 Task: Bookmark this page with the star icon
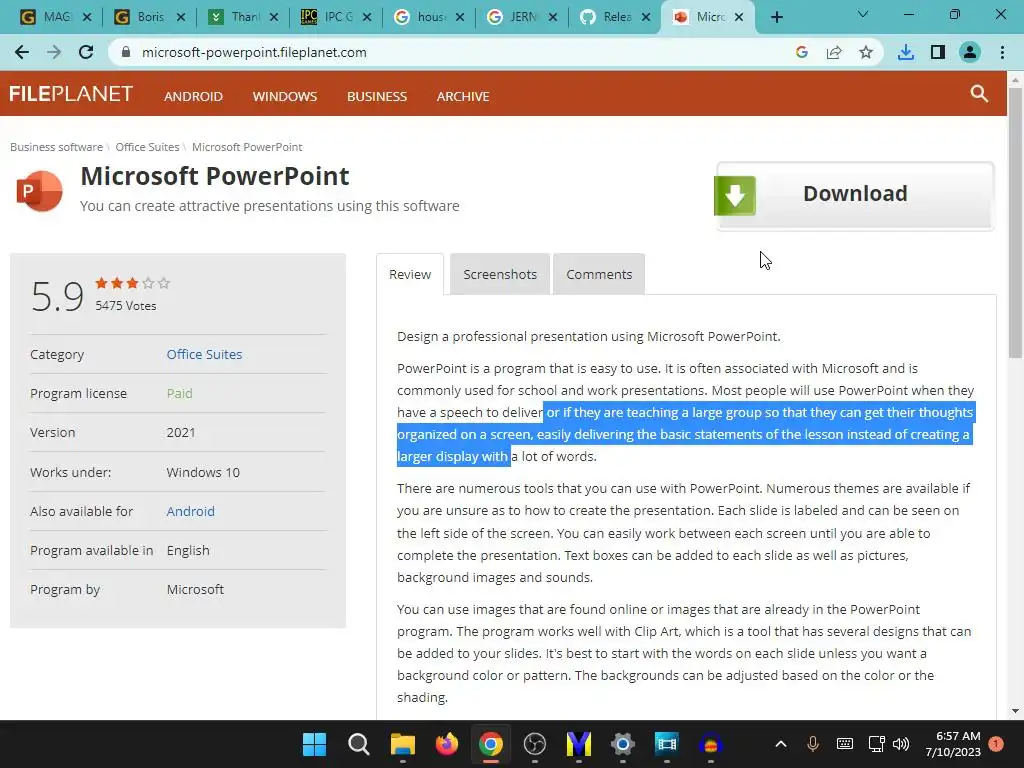tap(866, 52)
